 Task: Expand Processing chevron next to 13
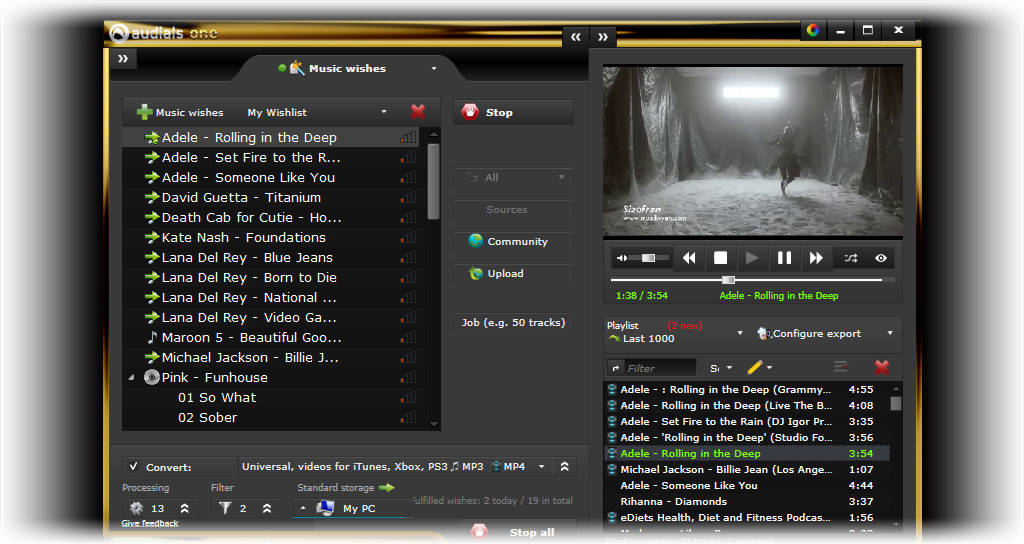pos(185,508)
